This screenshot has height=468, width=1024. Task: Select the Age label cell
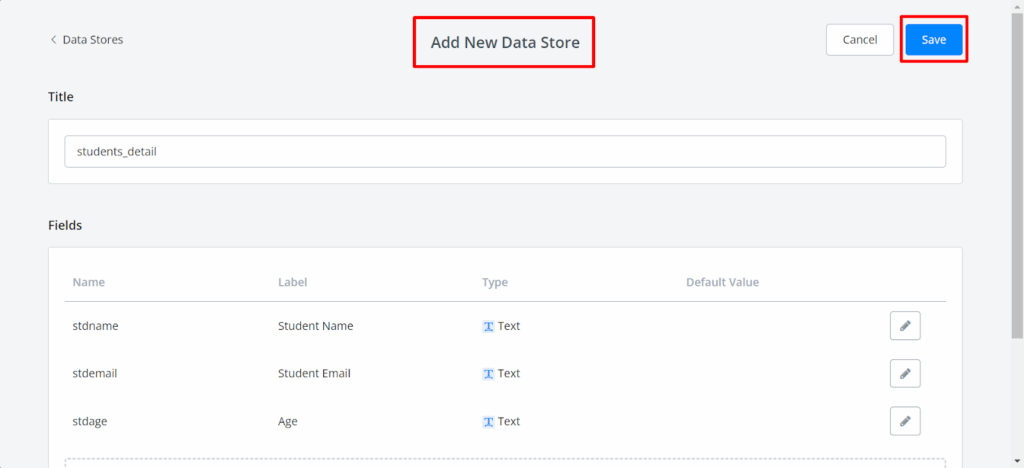pos(288,421)
